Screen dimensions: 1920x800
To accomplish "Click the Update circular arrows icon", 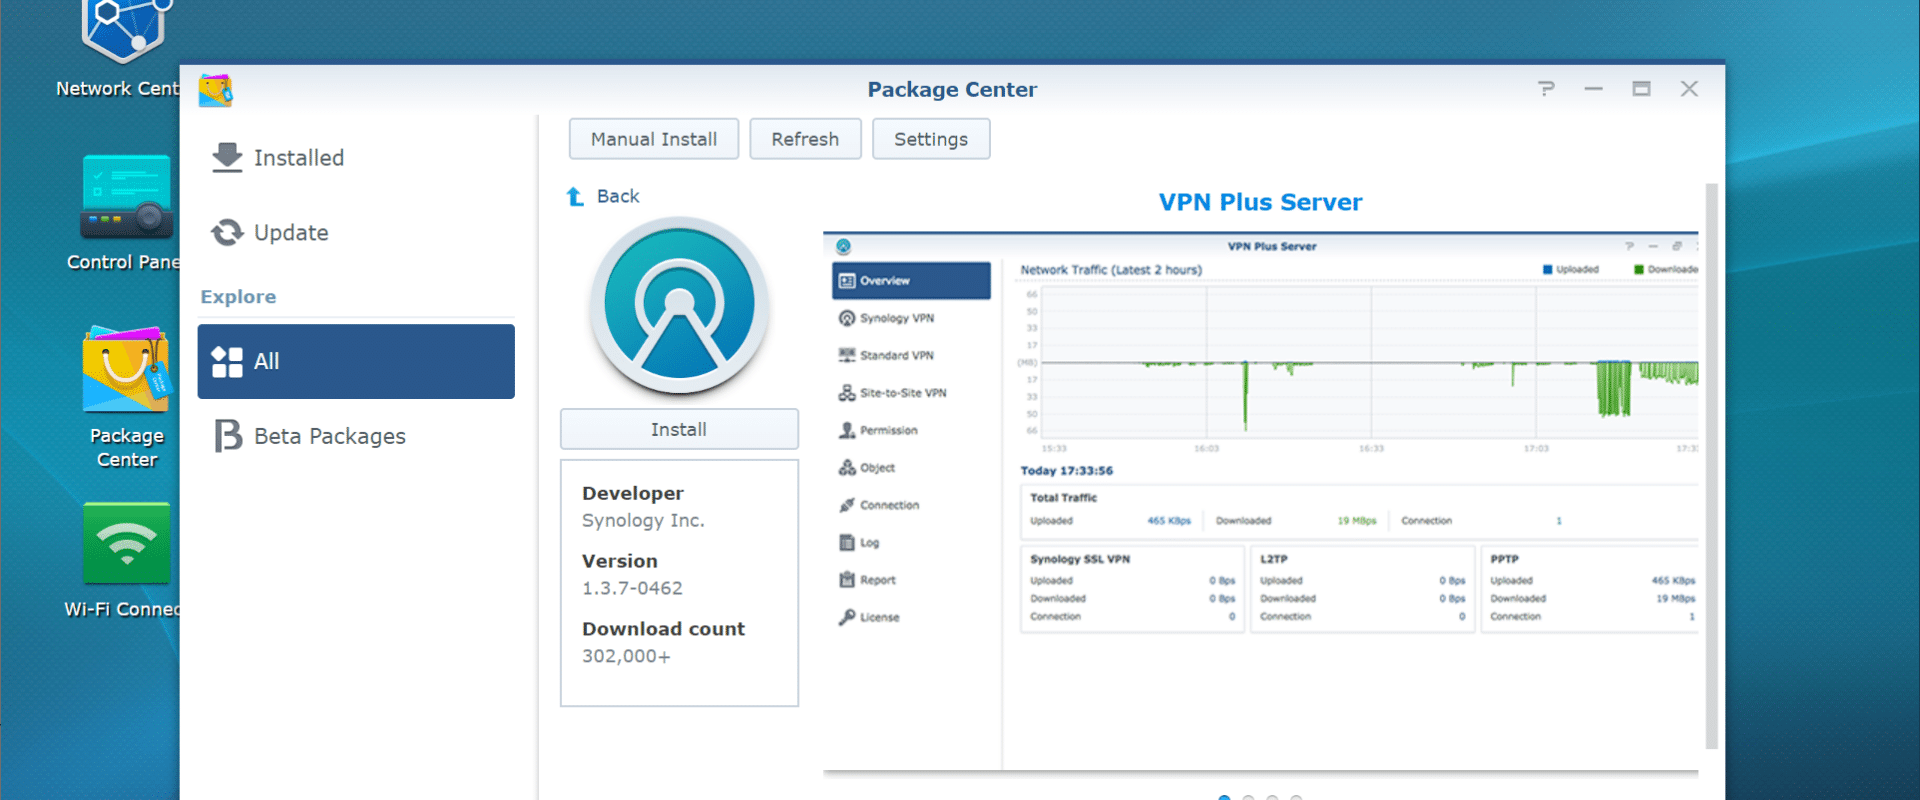I will click(x=227, y=232).
